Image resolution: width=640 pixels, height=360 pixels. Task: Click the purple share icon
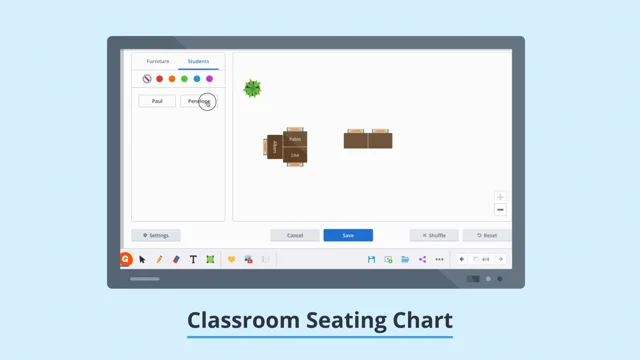click(x=422, y=259)
